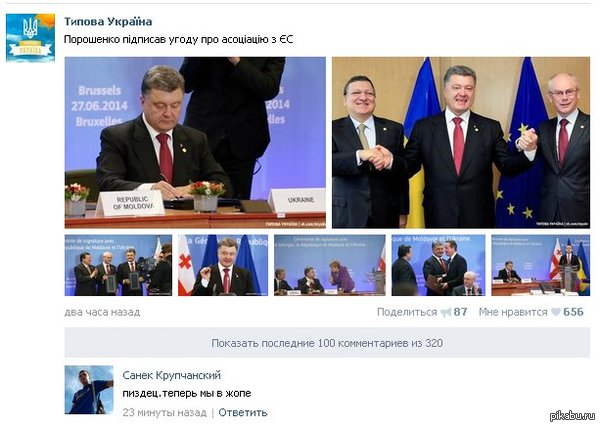Screen dimensions: 600x427
Task: Click Поделиться to share the post
Action: coord(407,312)
